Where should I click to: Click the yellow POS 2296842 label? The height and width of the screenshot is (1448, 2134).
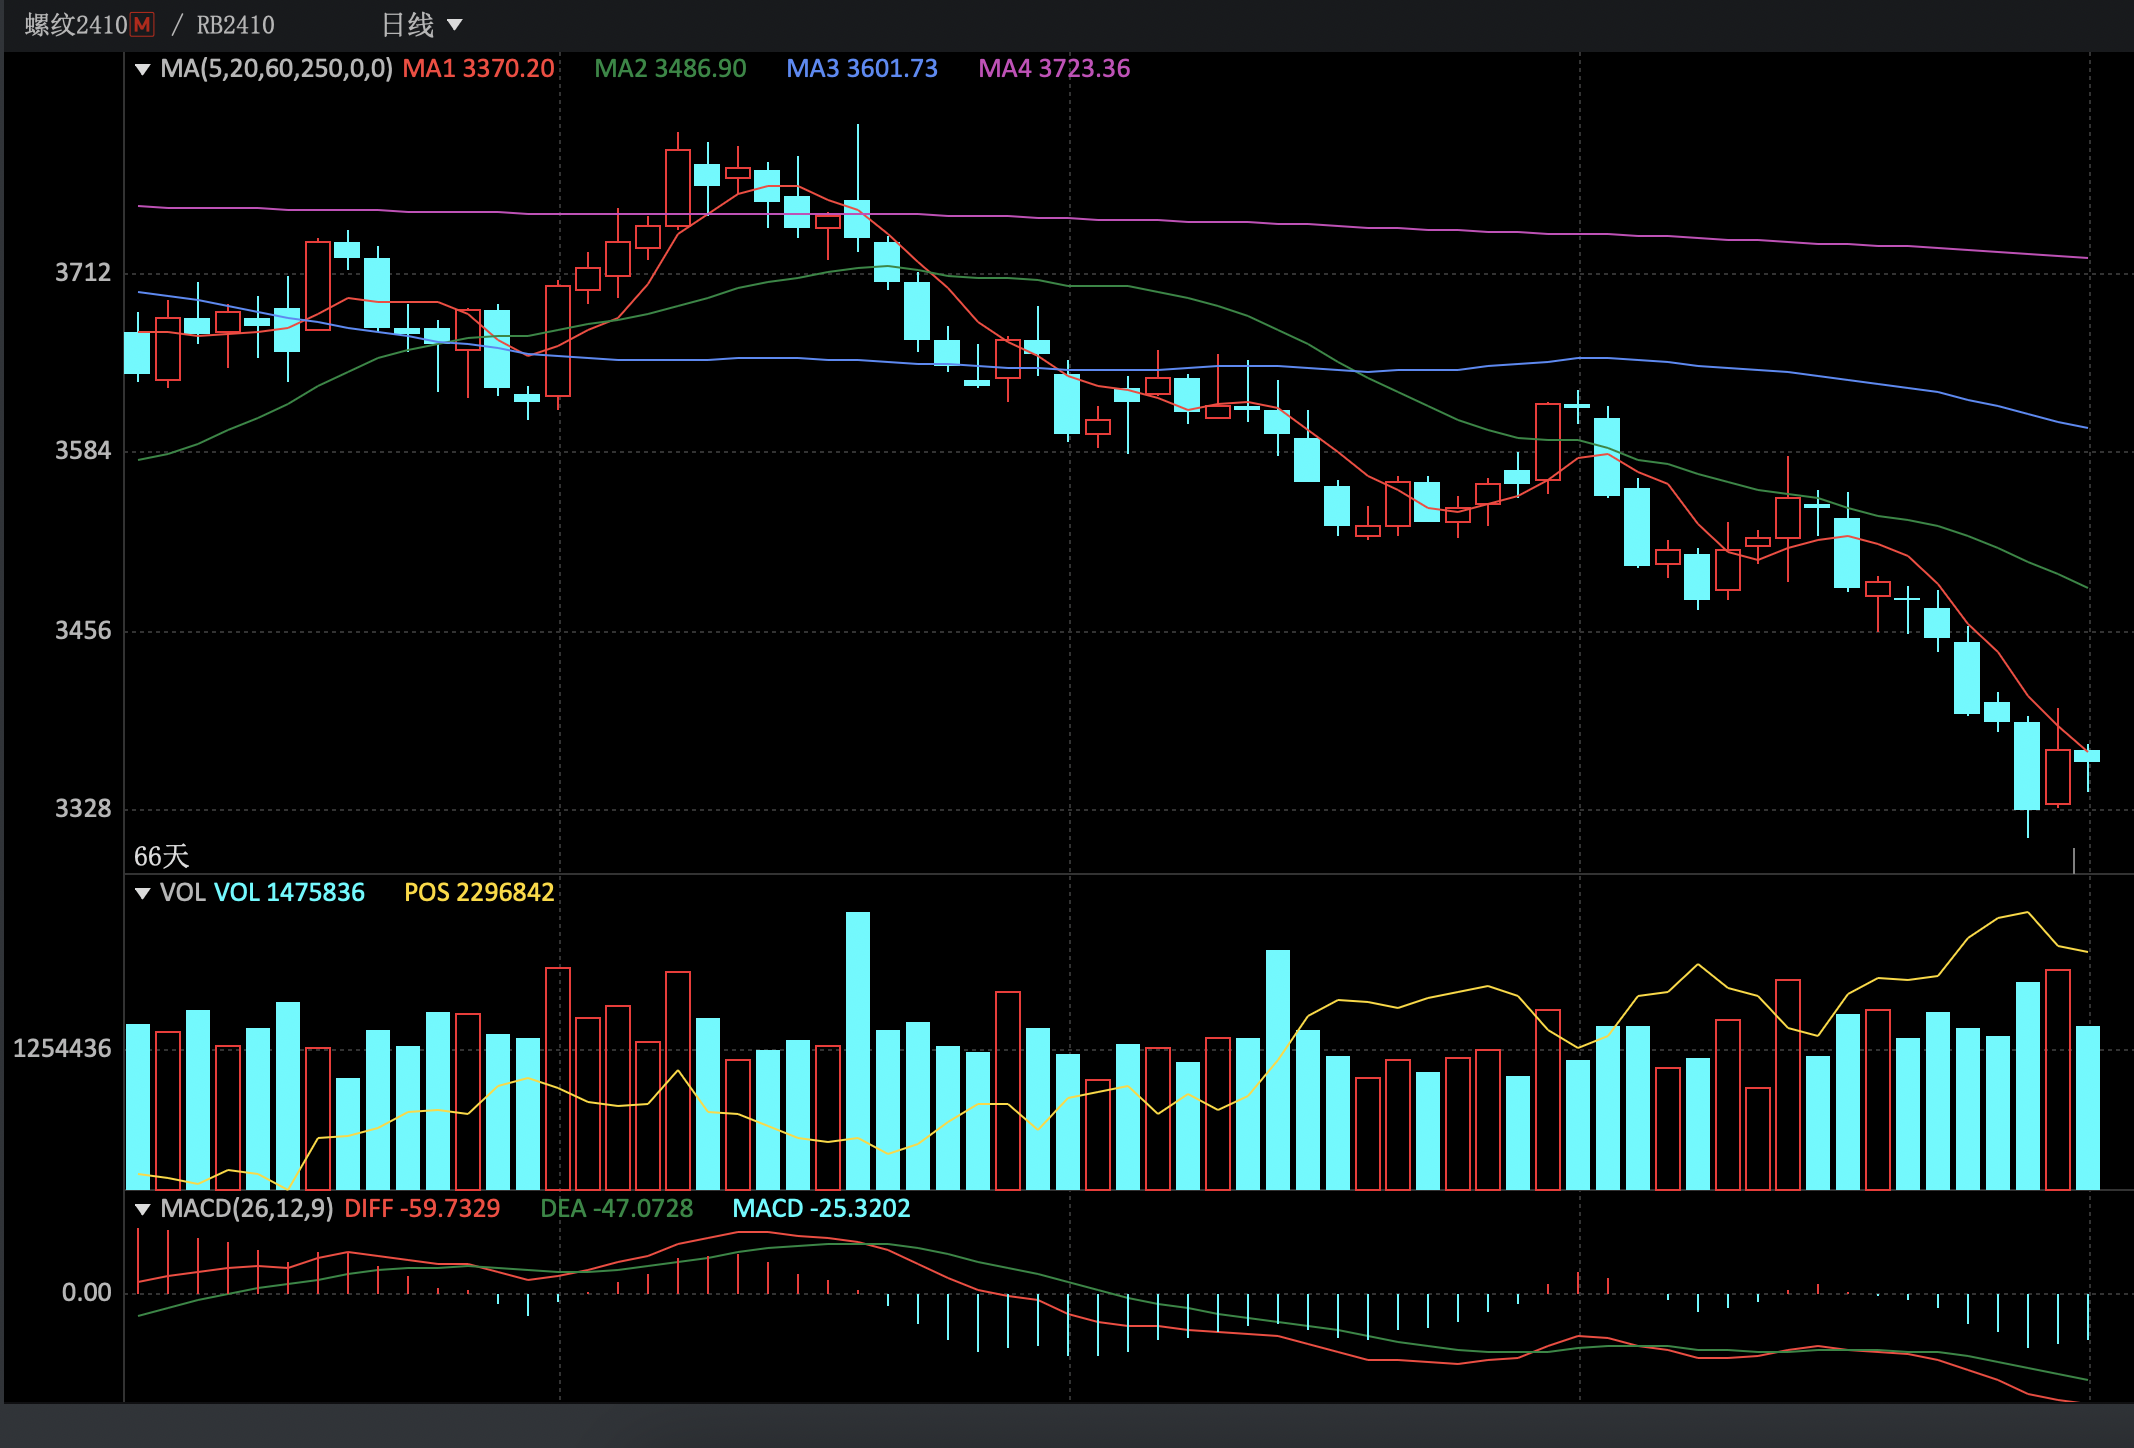(x=479, y=893)
